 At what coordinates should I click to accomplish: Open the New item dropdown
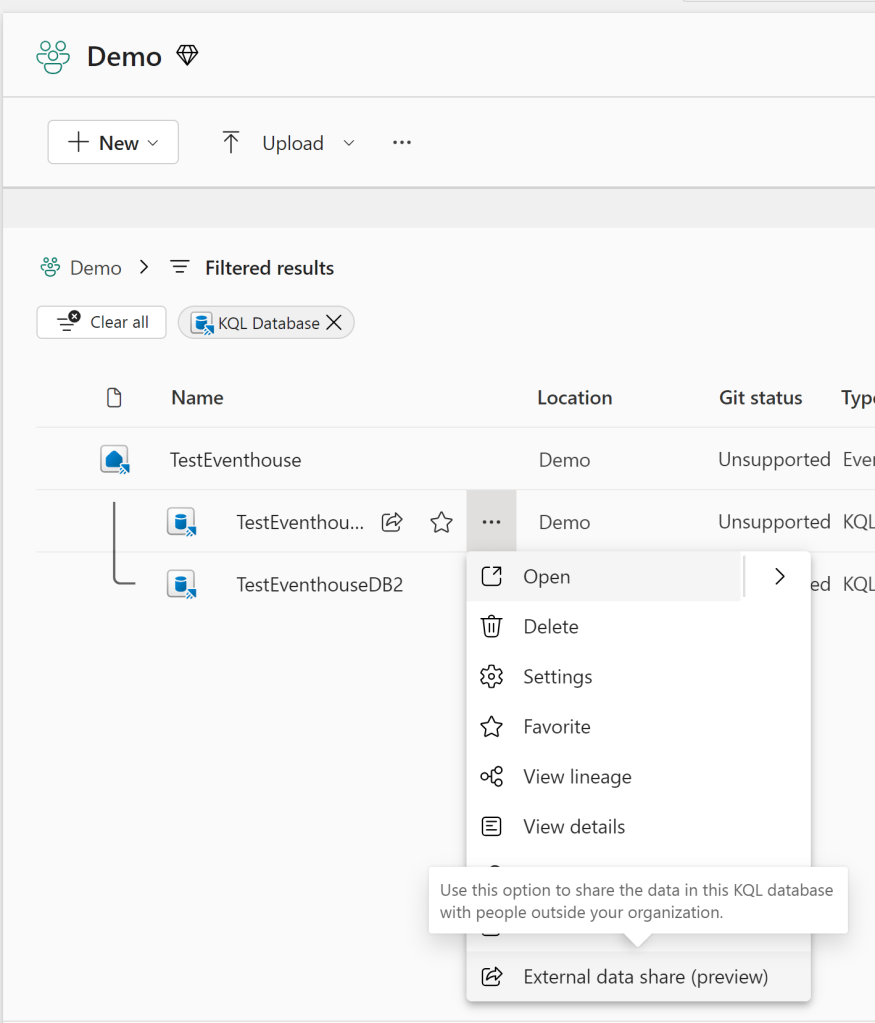click(113, 142)
